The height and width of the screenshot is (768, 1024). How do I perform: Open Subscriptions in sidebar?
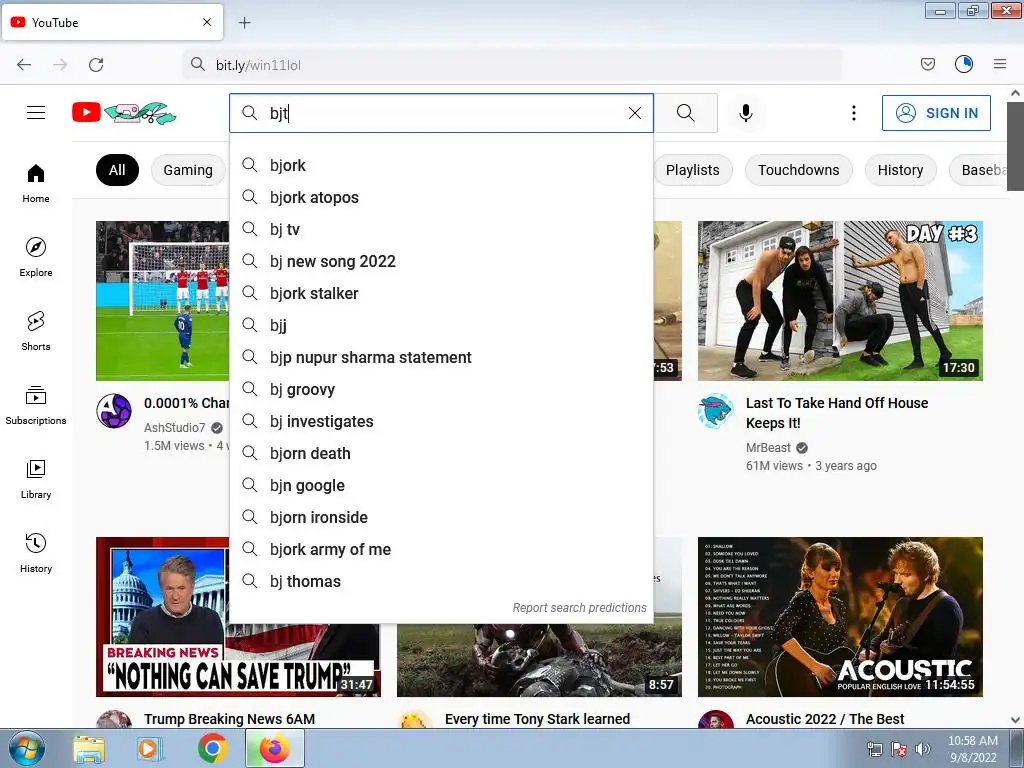click(36, 405)
